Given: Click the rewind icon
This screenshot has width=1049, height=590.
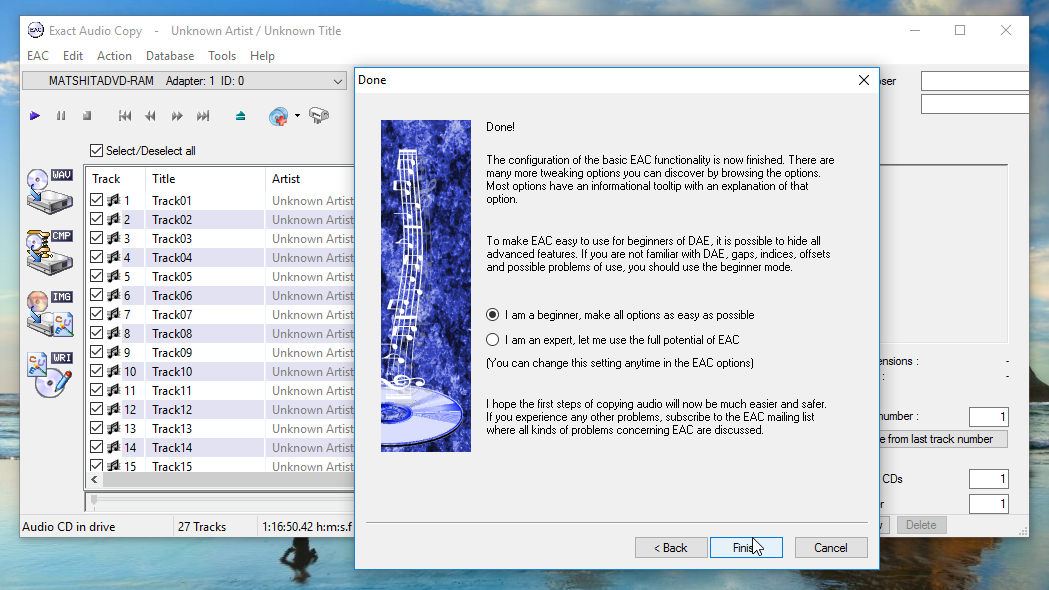Looking at the screenshot, I should [x=151, y=116].
